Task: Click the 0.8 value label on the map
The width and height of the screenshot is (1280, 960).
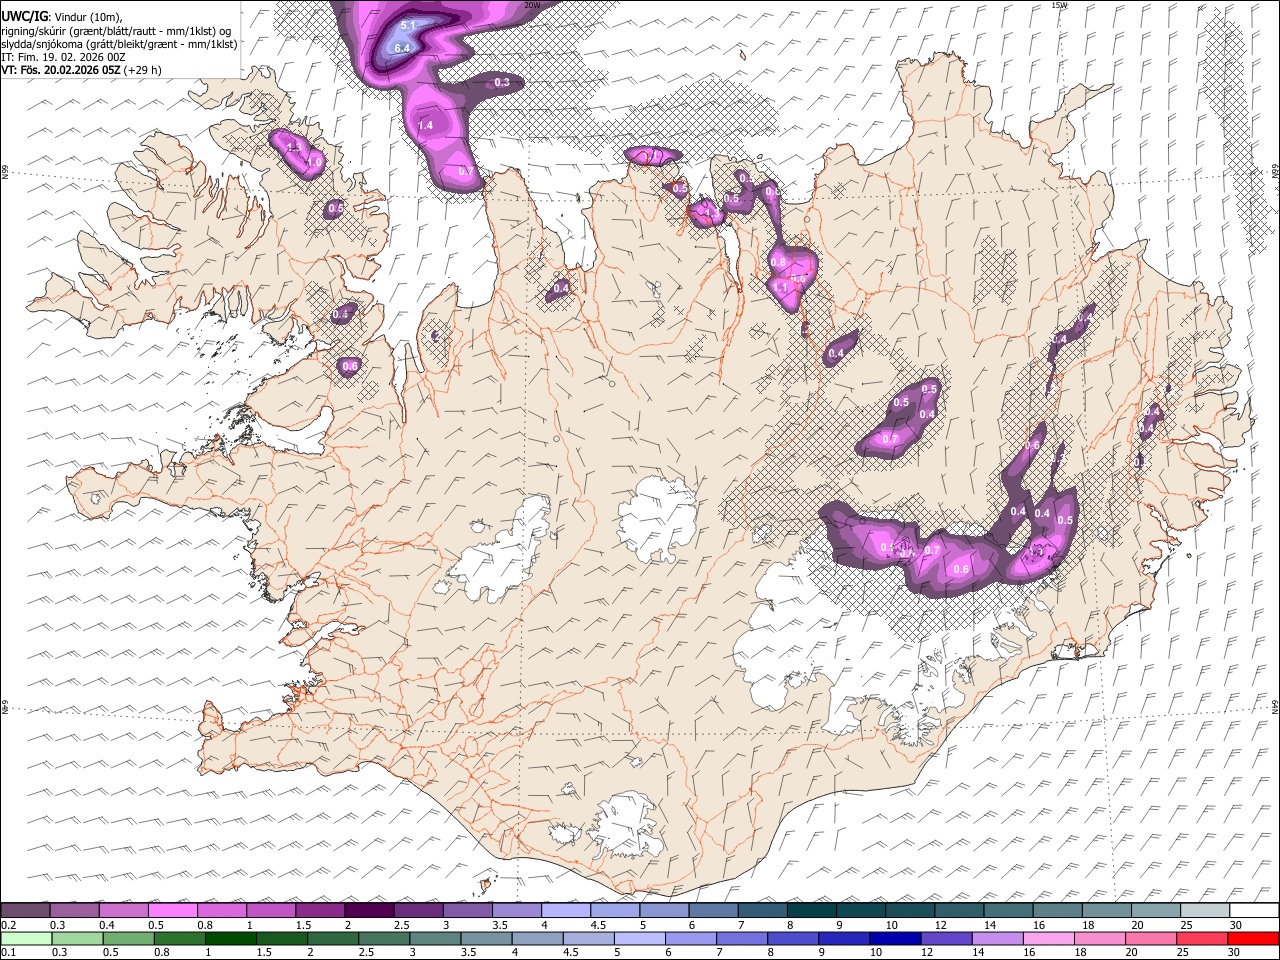Action: point(778,262)
